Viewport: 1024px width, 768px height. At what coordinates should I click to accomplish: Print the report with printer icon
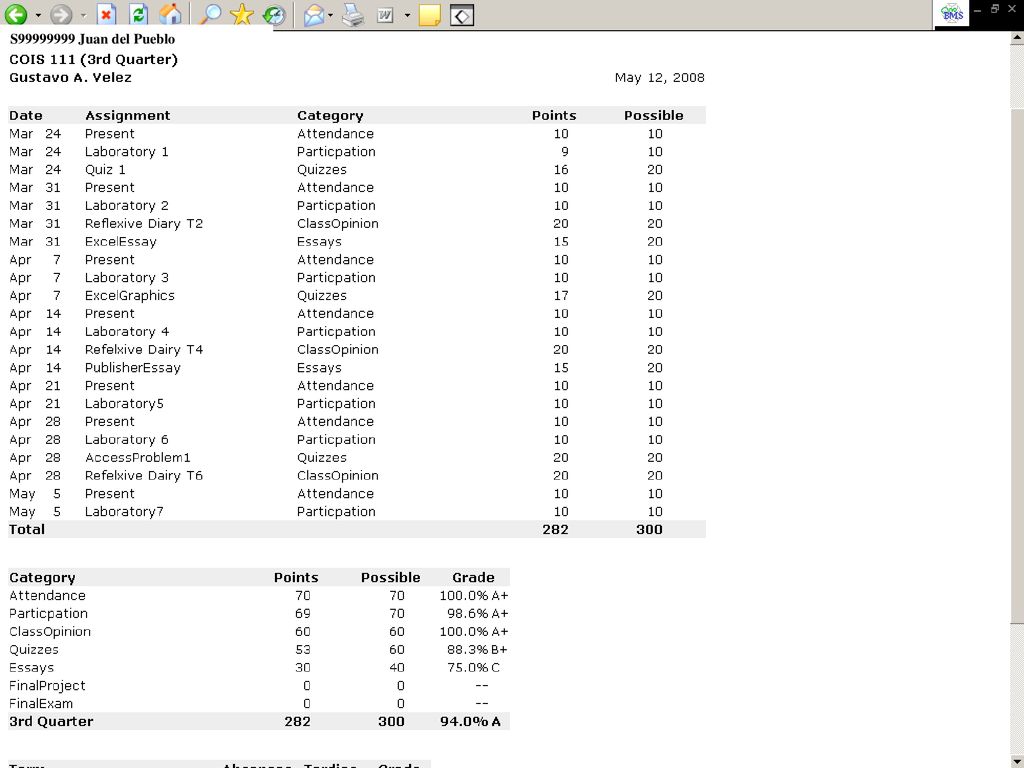coord(353,14)
